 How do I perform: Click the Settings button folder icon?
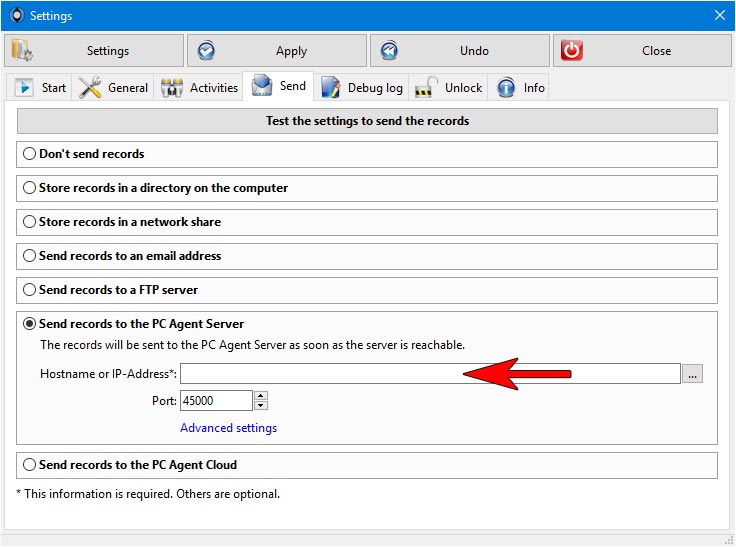tap(22, 51)
